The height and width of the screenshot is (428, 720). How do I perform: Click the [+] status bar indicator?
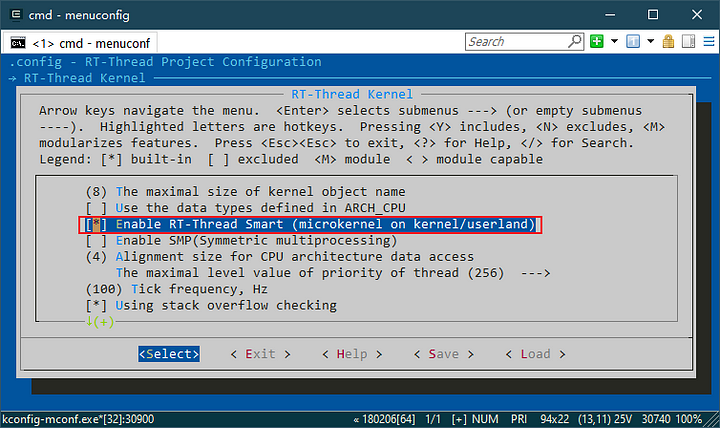pyautogui.click(x=459, y=419)
